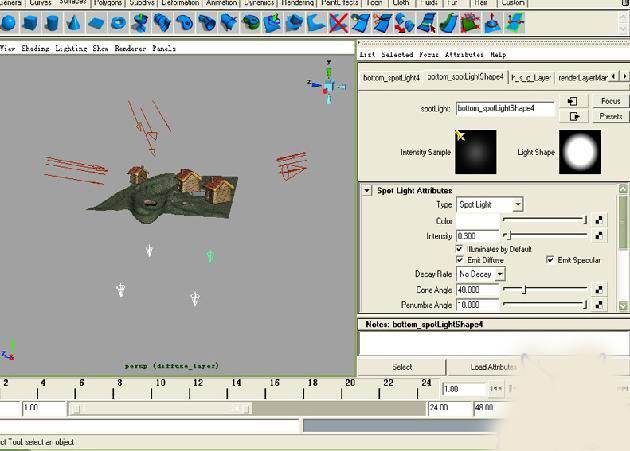
Task: Open the Lighting menu in the viewport panel
Action: [x=70, y=48]
